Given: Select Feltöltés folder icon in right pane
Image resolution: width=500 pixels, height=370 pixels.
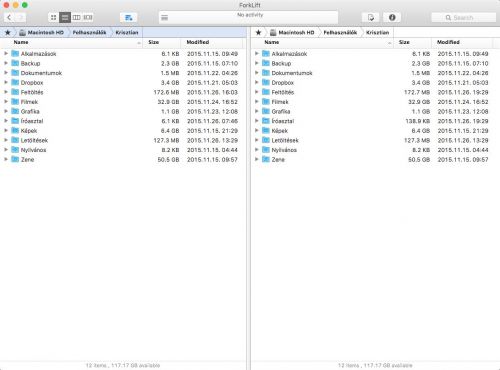Looking at the screenshot, I should click(x=266, y=92).
